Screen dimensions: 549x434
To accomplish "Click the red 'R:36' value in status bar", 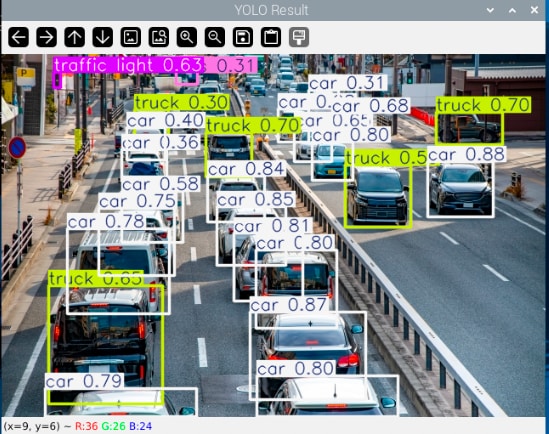I will click(86, 426).
